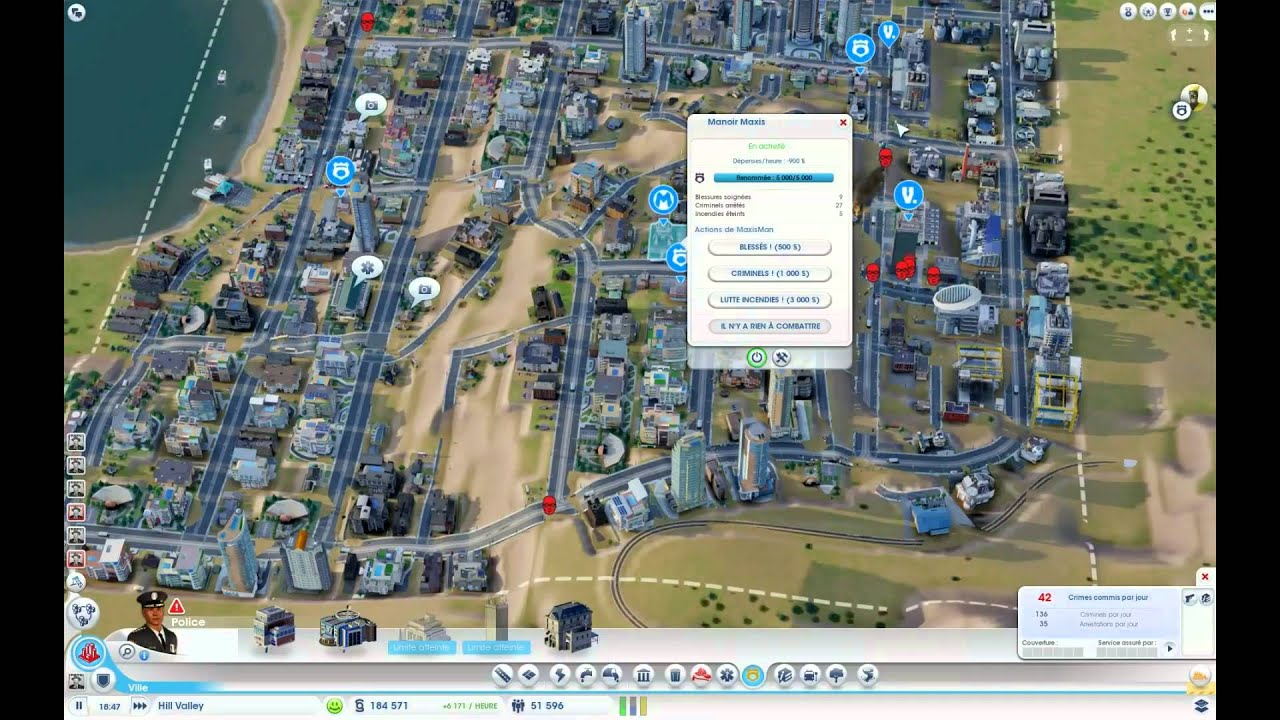Click the police station marker near the waterfront
This screenshot has height=720, width=1280.
pos(340,172)
